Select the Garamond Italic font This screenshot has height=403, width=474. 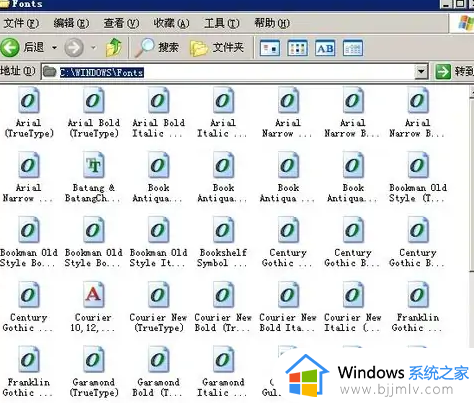(x=223, y=371)
